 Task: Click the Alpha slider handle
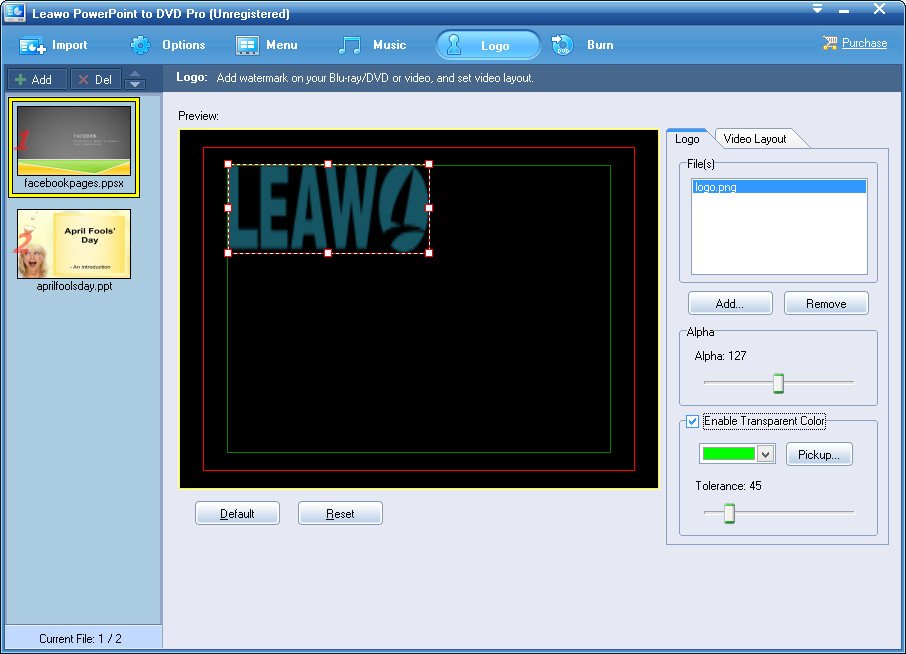(x=778, y=383)
